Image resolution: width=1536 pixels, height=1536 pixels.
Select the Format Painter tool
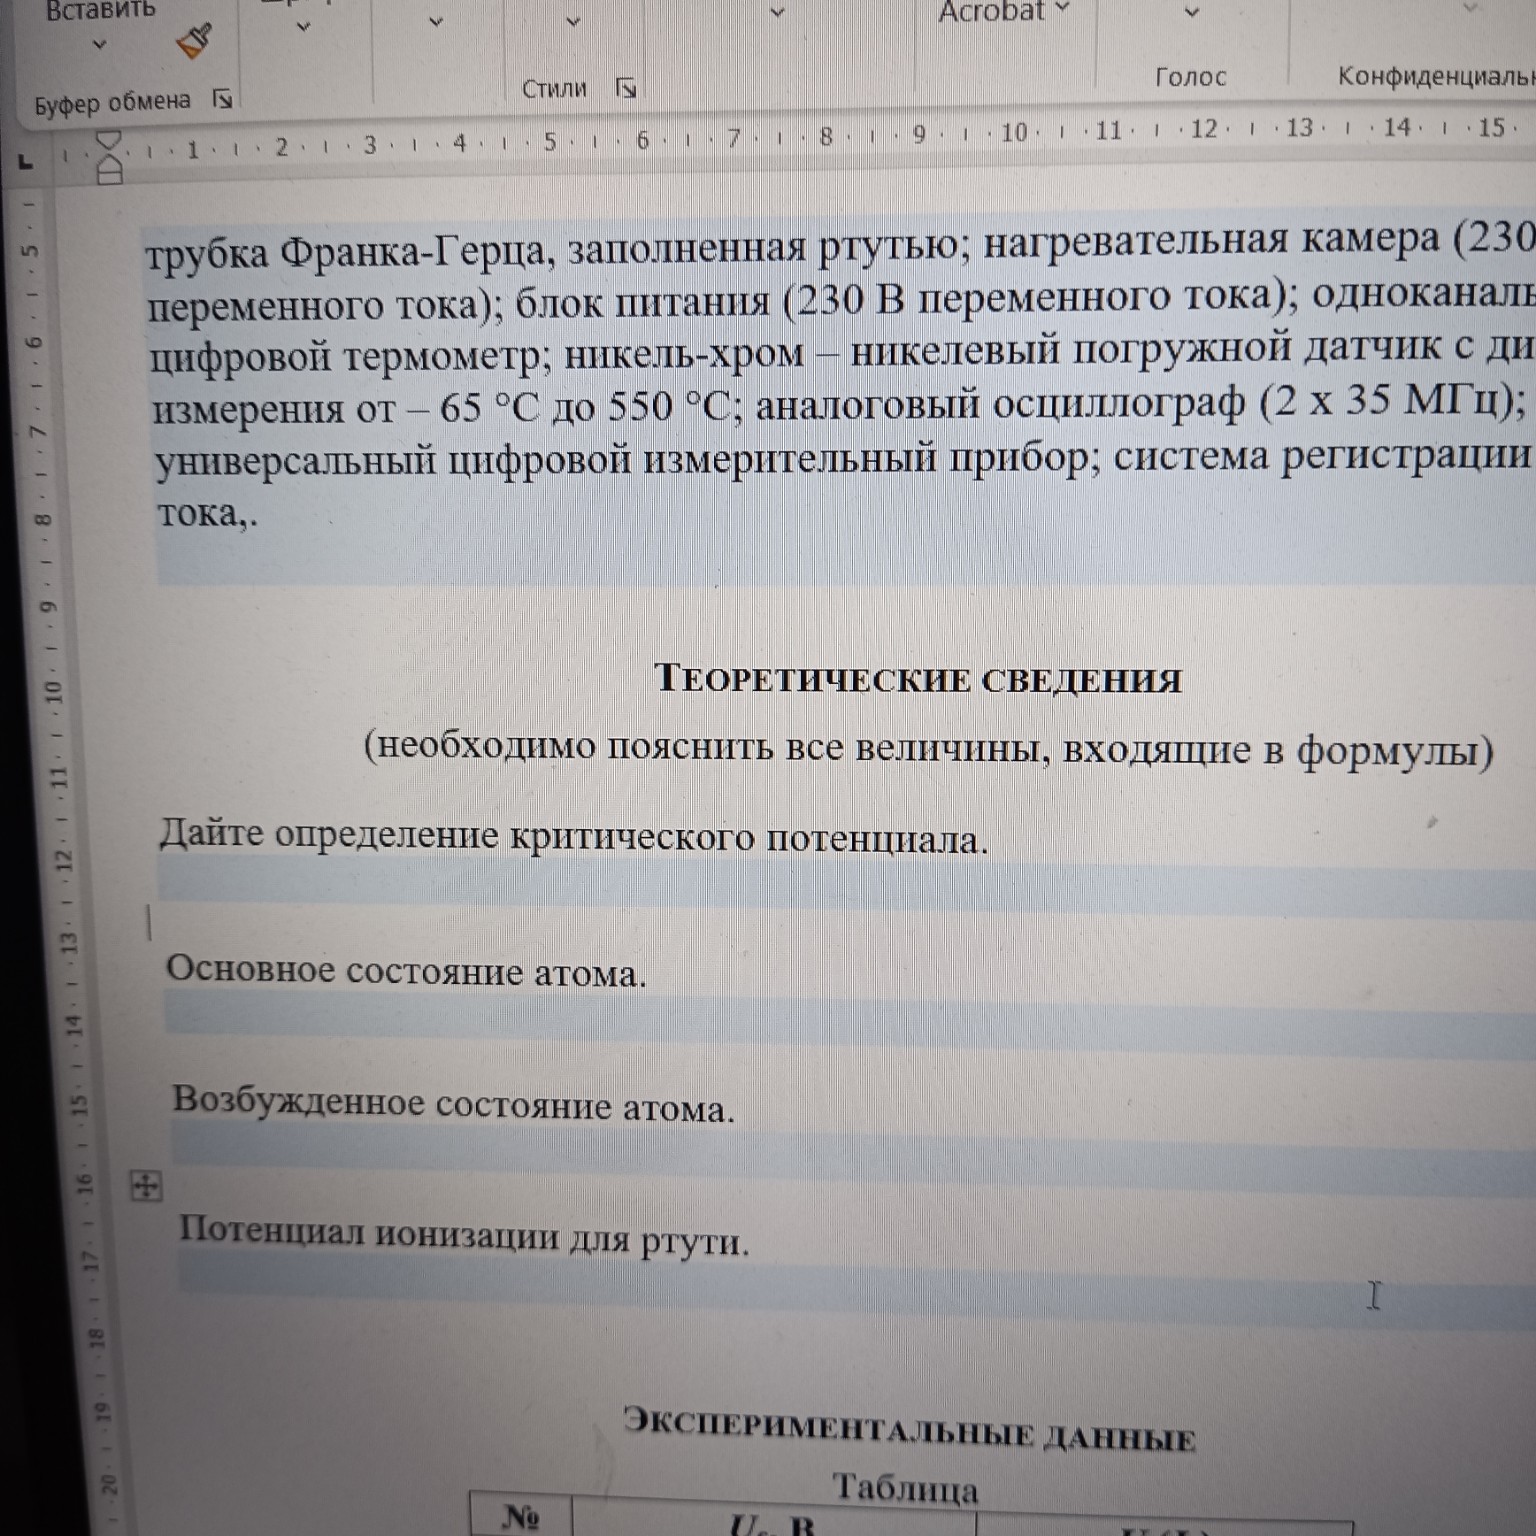pos(195,40)
